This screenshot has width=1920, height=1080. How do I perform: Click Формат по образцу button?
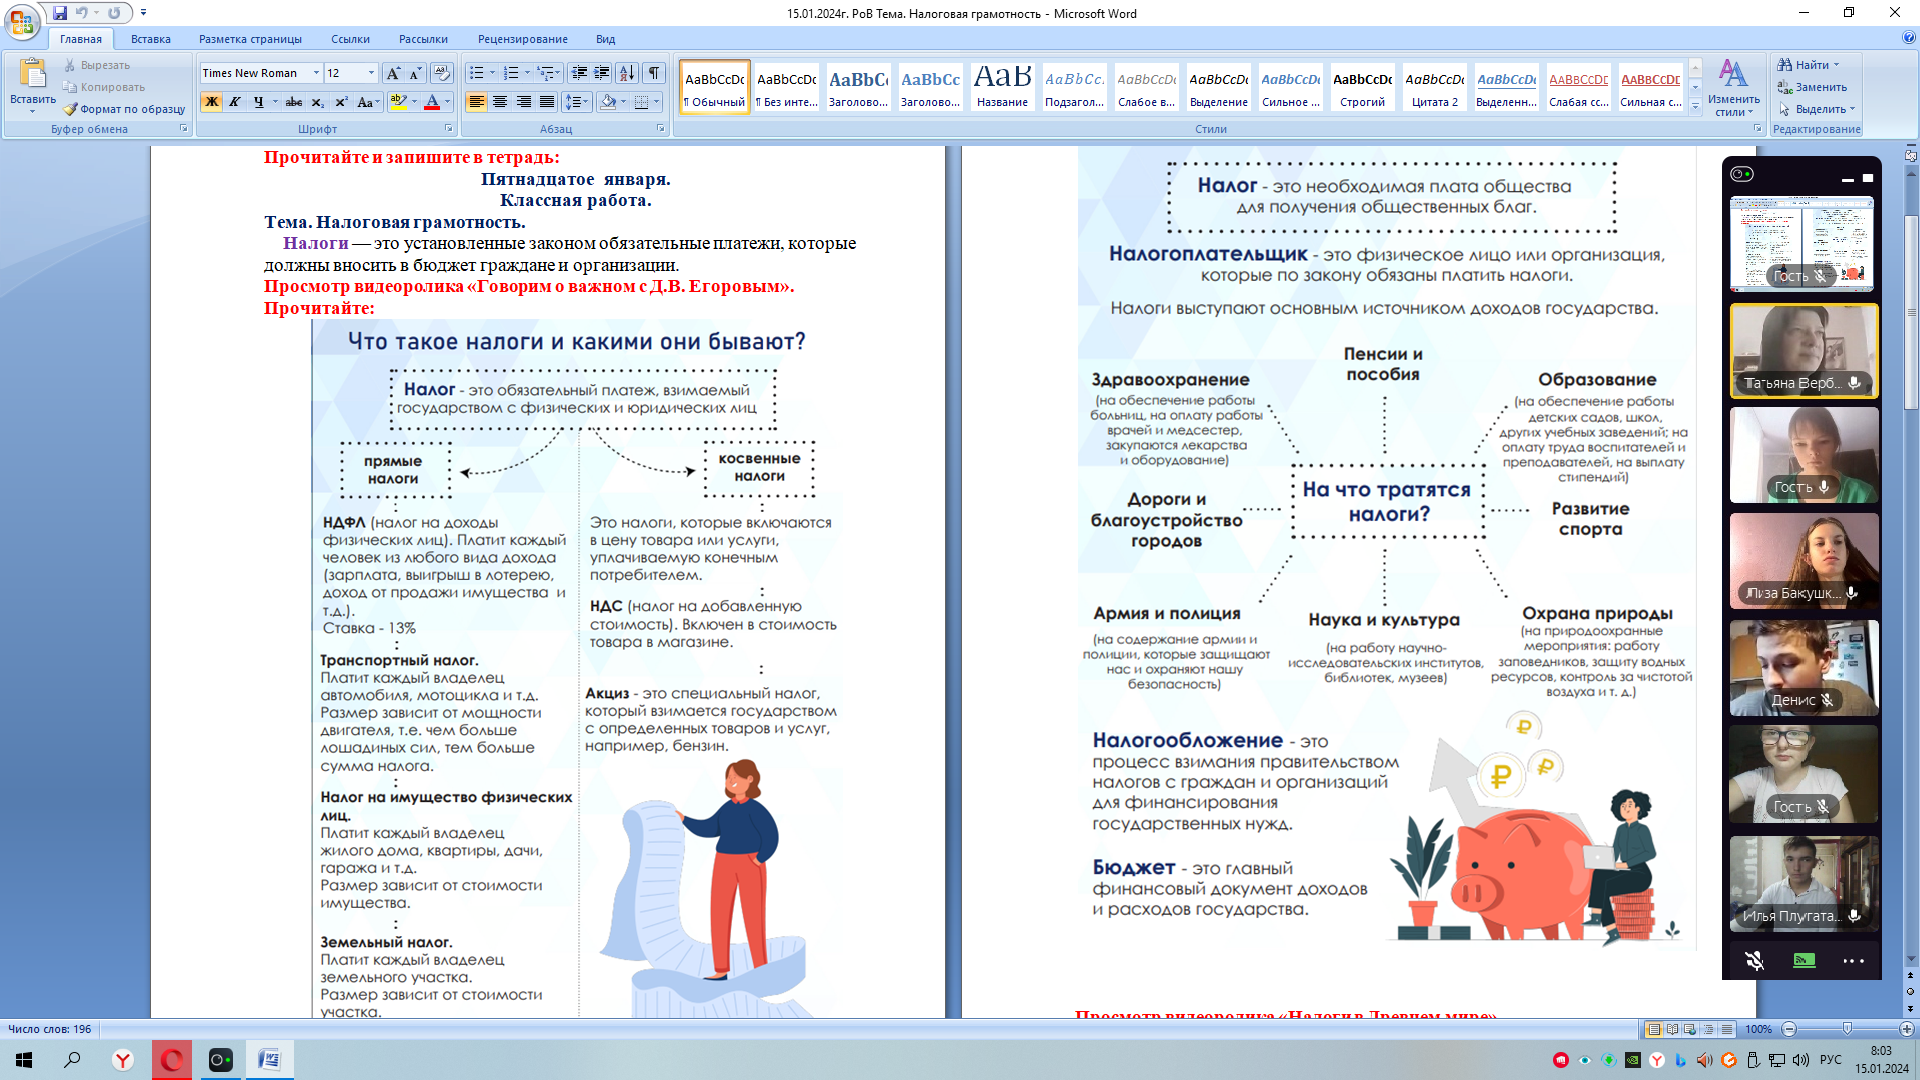[x=124, y=109]
